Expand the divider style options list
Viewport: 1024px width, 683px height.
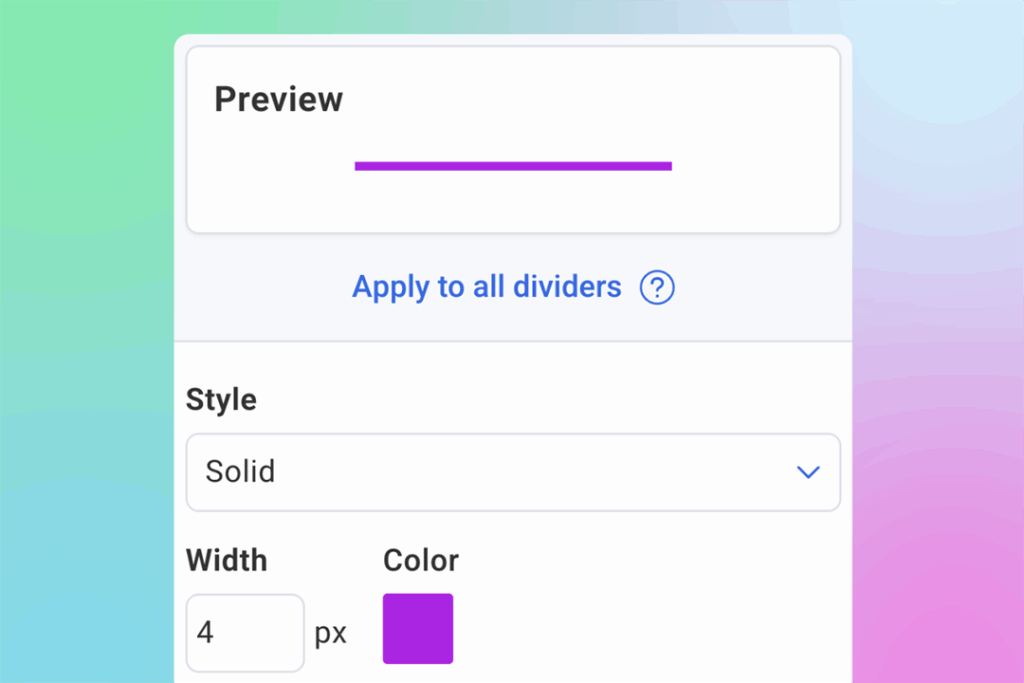pos(513,472)
